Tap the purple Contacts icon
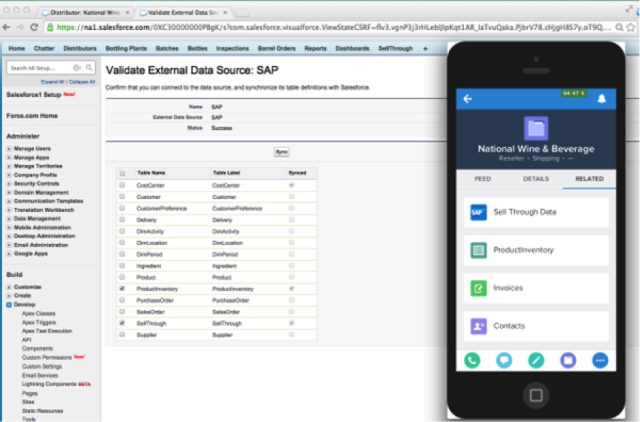 (477, 325)
